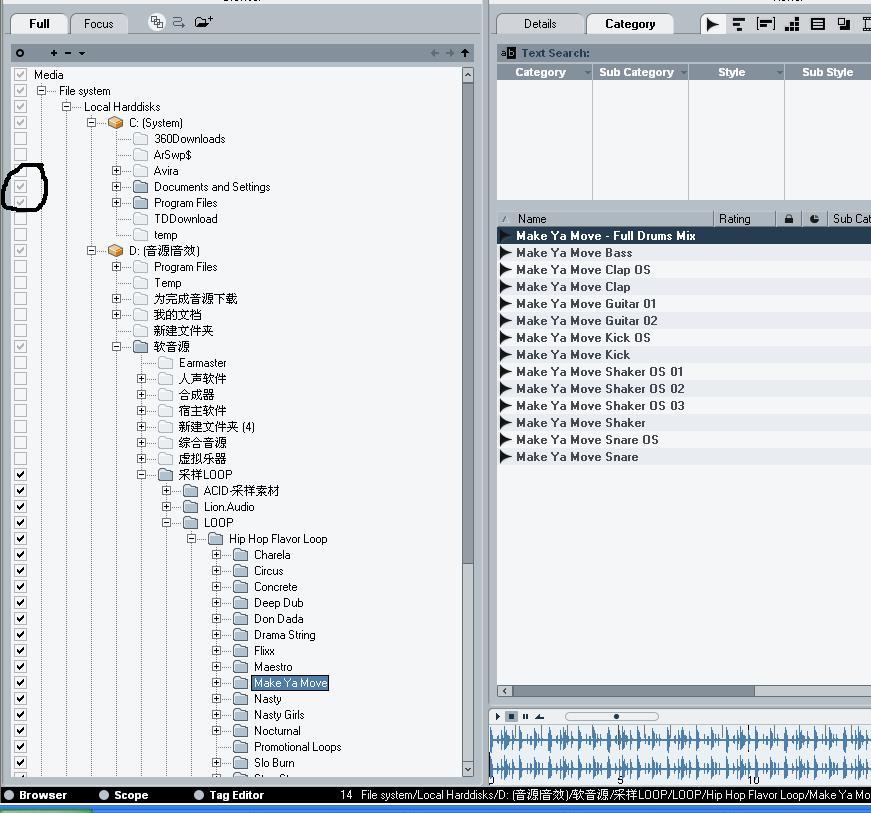871x813 pixels.
Task: Toggle checkbox for Documents and Settings
Action: click(21, 186)
